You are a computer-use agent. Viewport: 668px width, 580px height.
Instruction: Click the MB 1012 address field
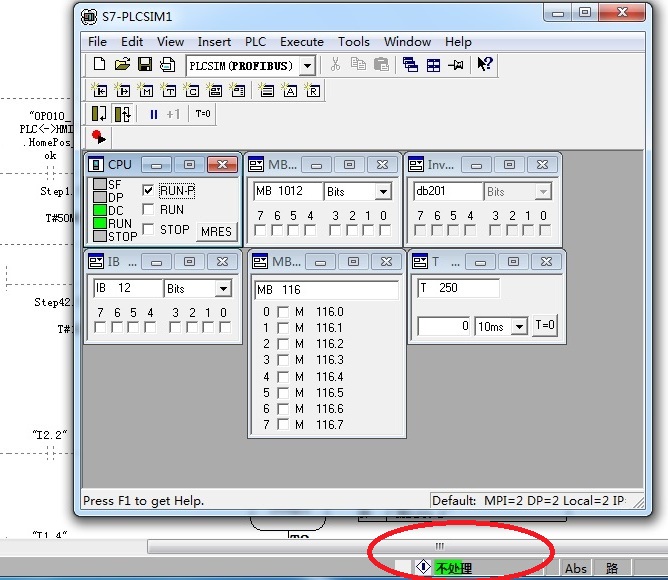click(x=288, y=191)
